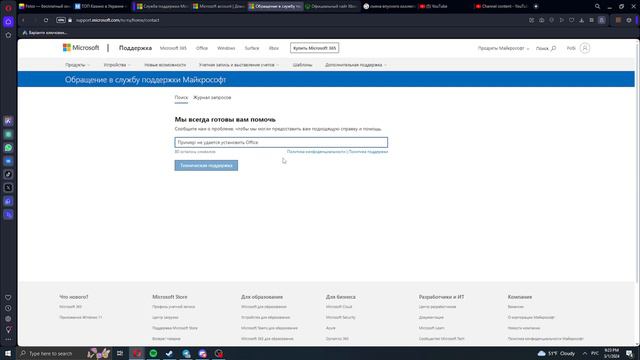Switch to the Microsoft account tab
The width and height of the screenshot is (640, 360).
coord(219,6)
